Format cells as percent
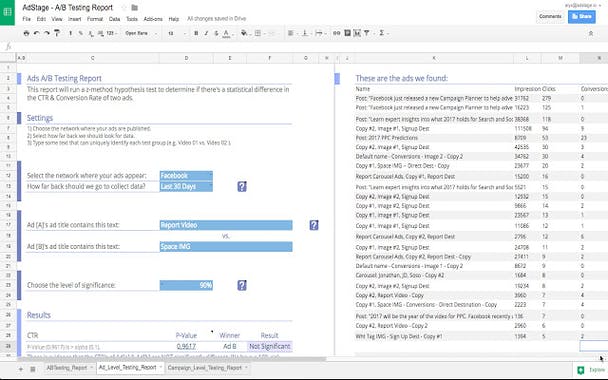This screenshot has width=608, height=380. (x=81, y=33)
